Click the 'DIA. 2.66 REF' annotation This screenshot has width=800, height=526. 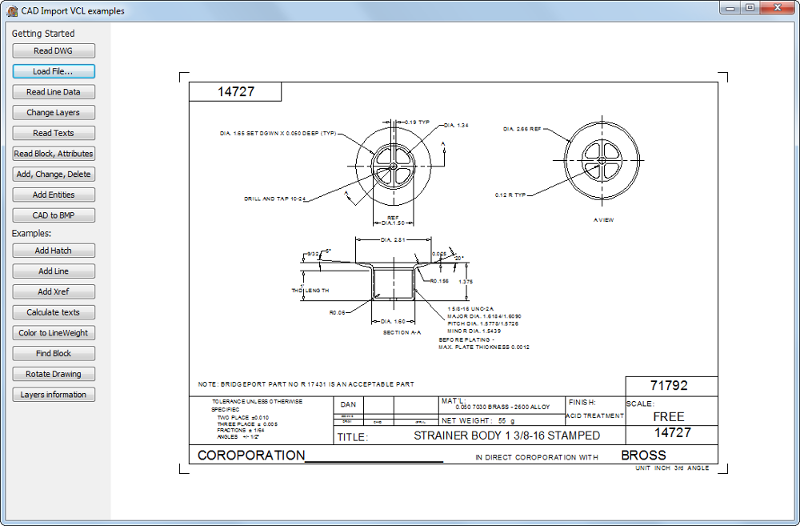(x=522, y=129)
